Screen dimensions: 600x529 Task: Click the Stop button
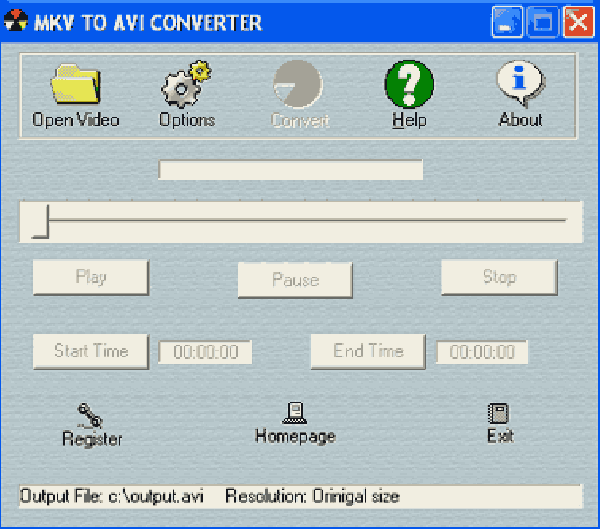tap(499, 278)
